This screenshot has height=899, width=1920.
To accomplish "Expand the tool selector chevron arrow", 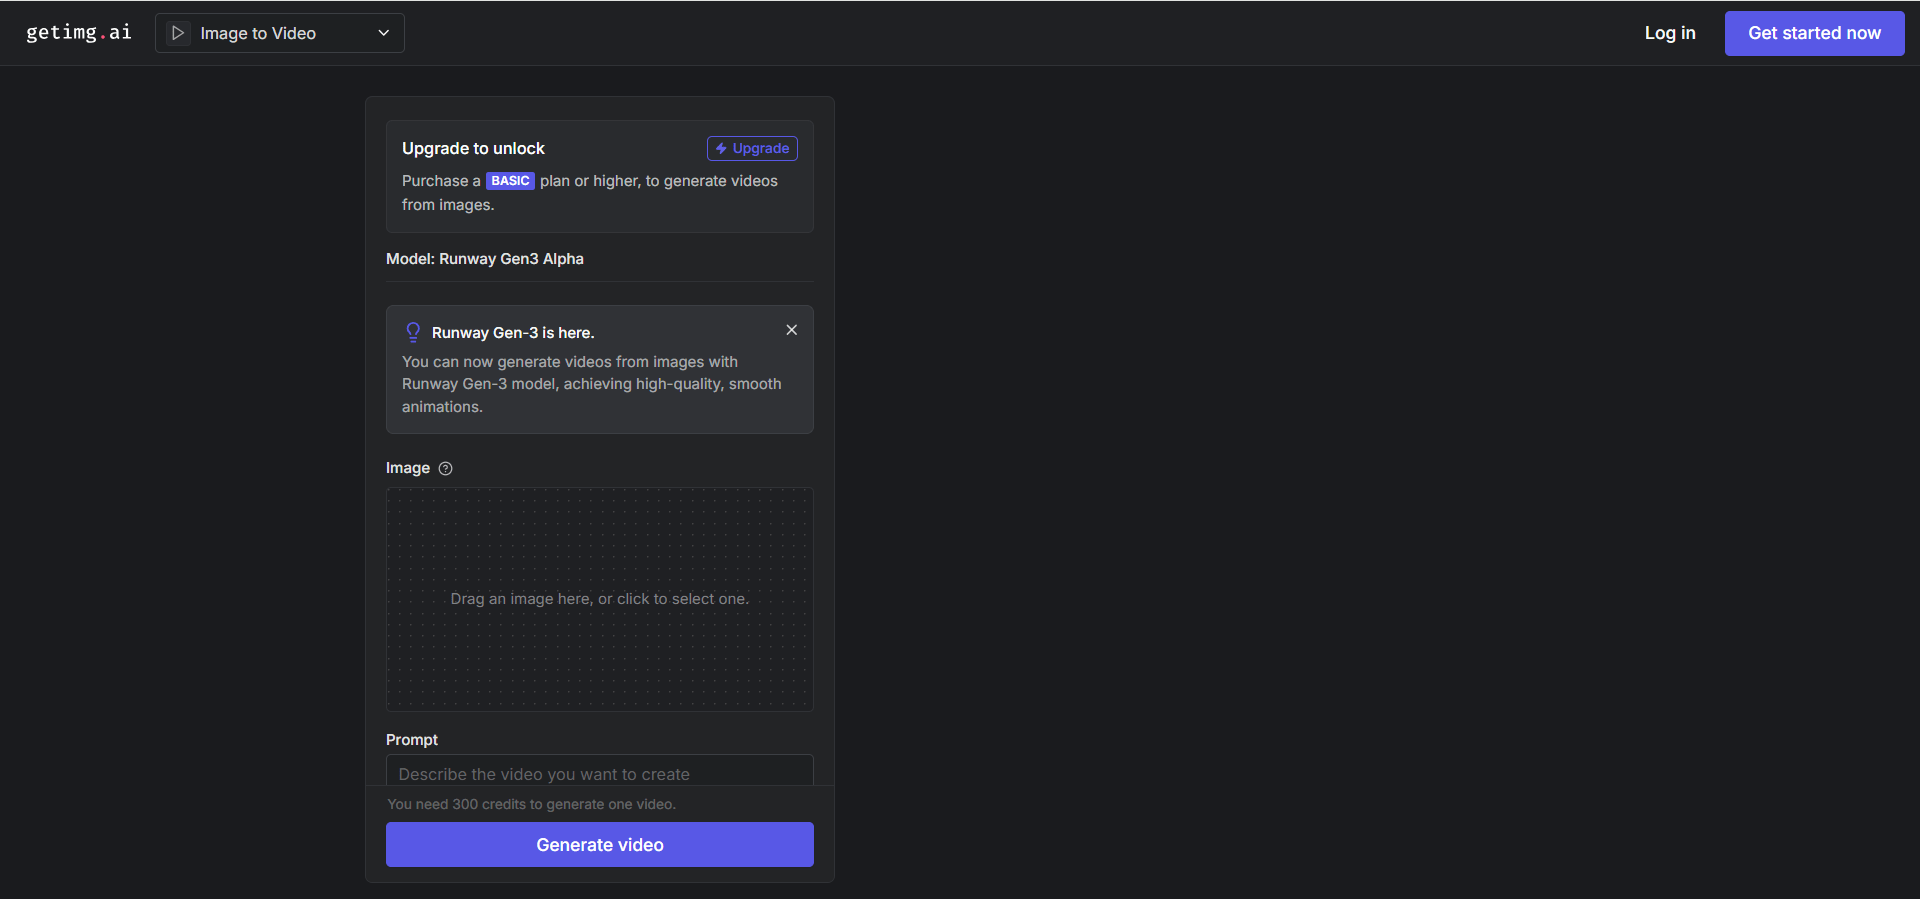I will point(383,33).
